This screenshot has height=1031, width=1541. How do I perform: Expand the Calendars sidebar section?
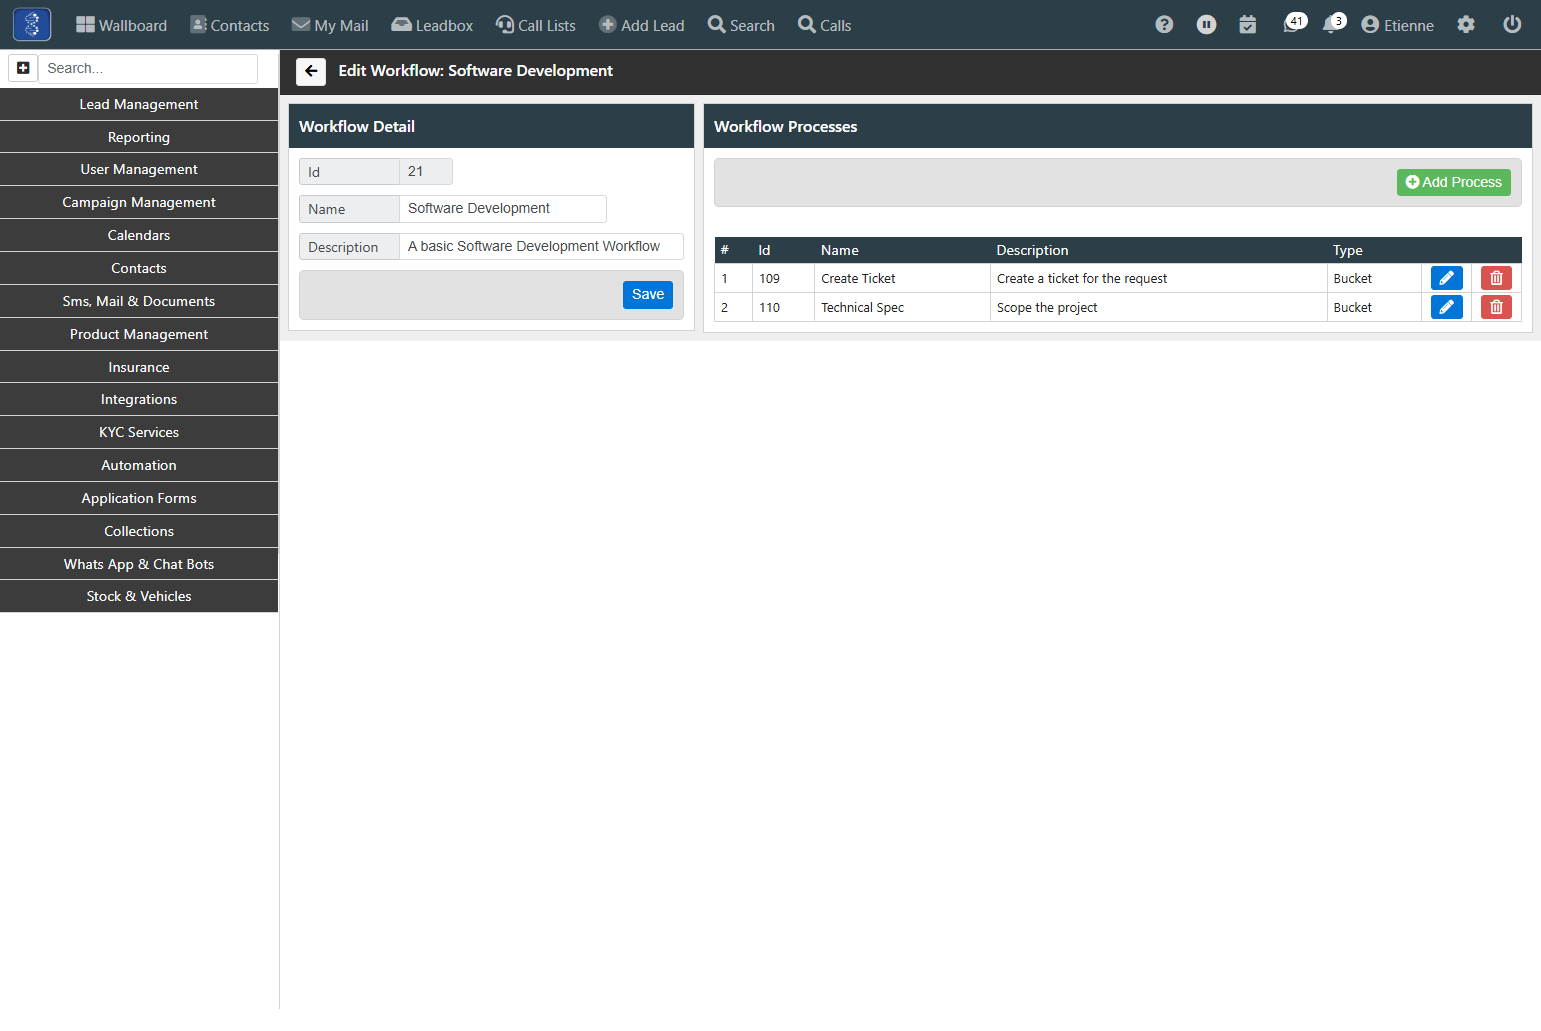point(139,235)
